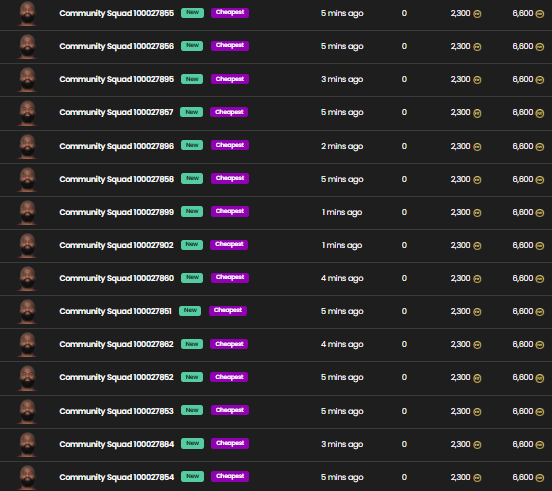Click coin icon beside 6,600 in Squad 100027852 row
552x491 pixels.
point(540,379)
